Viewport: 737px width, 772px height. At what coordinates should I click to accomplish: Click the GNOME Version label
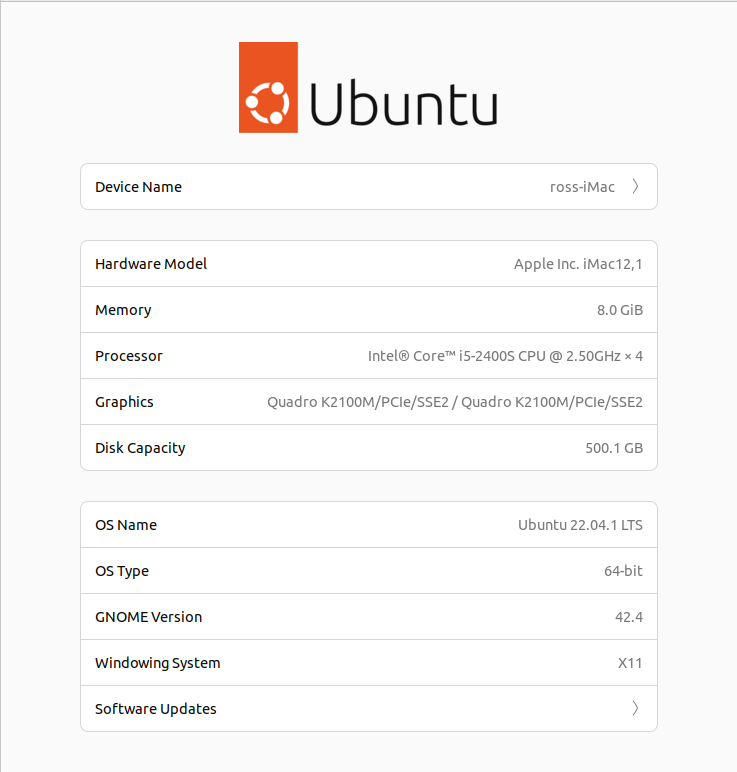tap(148, 617)
